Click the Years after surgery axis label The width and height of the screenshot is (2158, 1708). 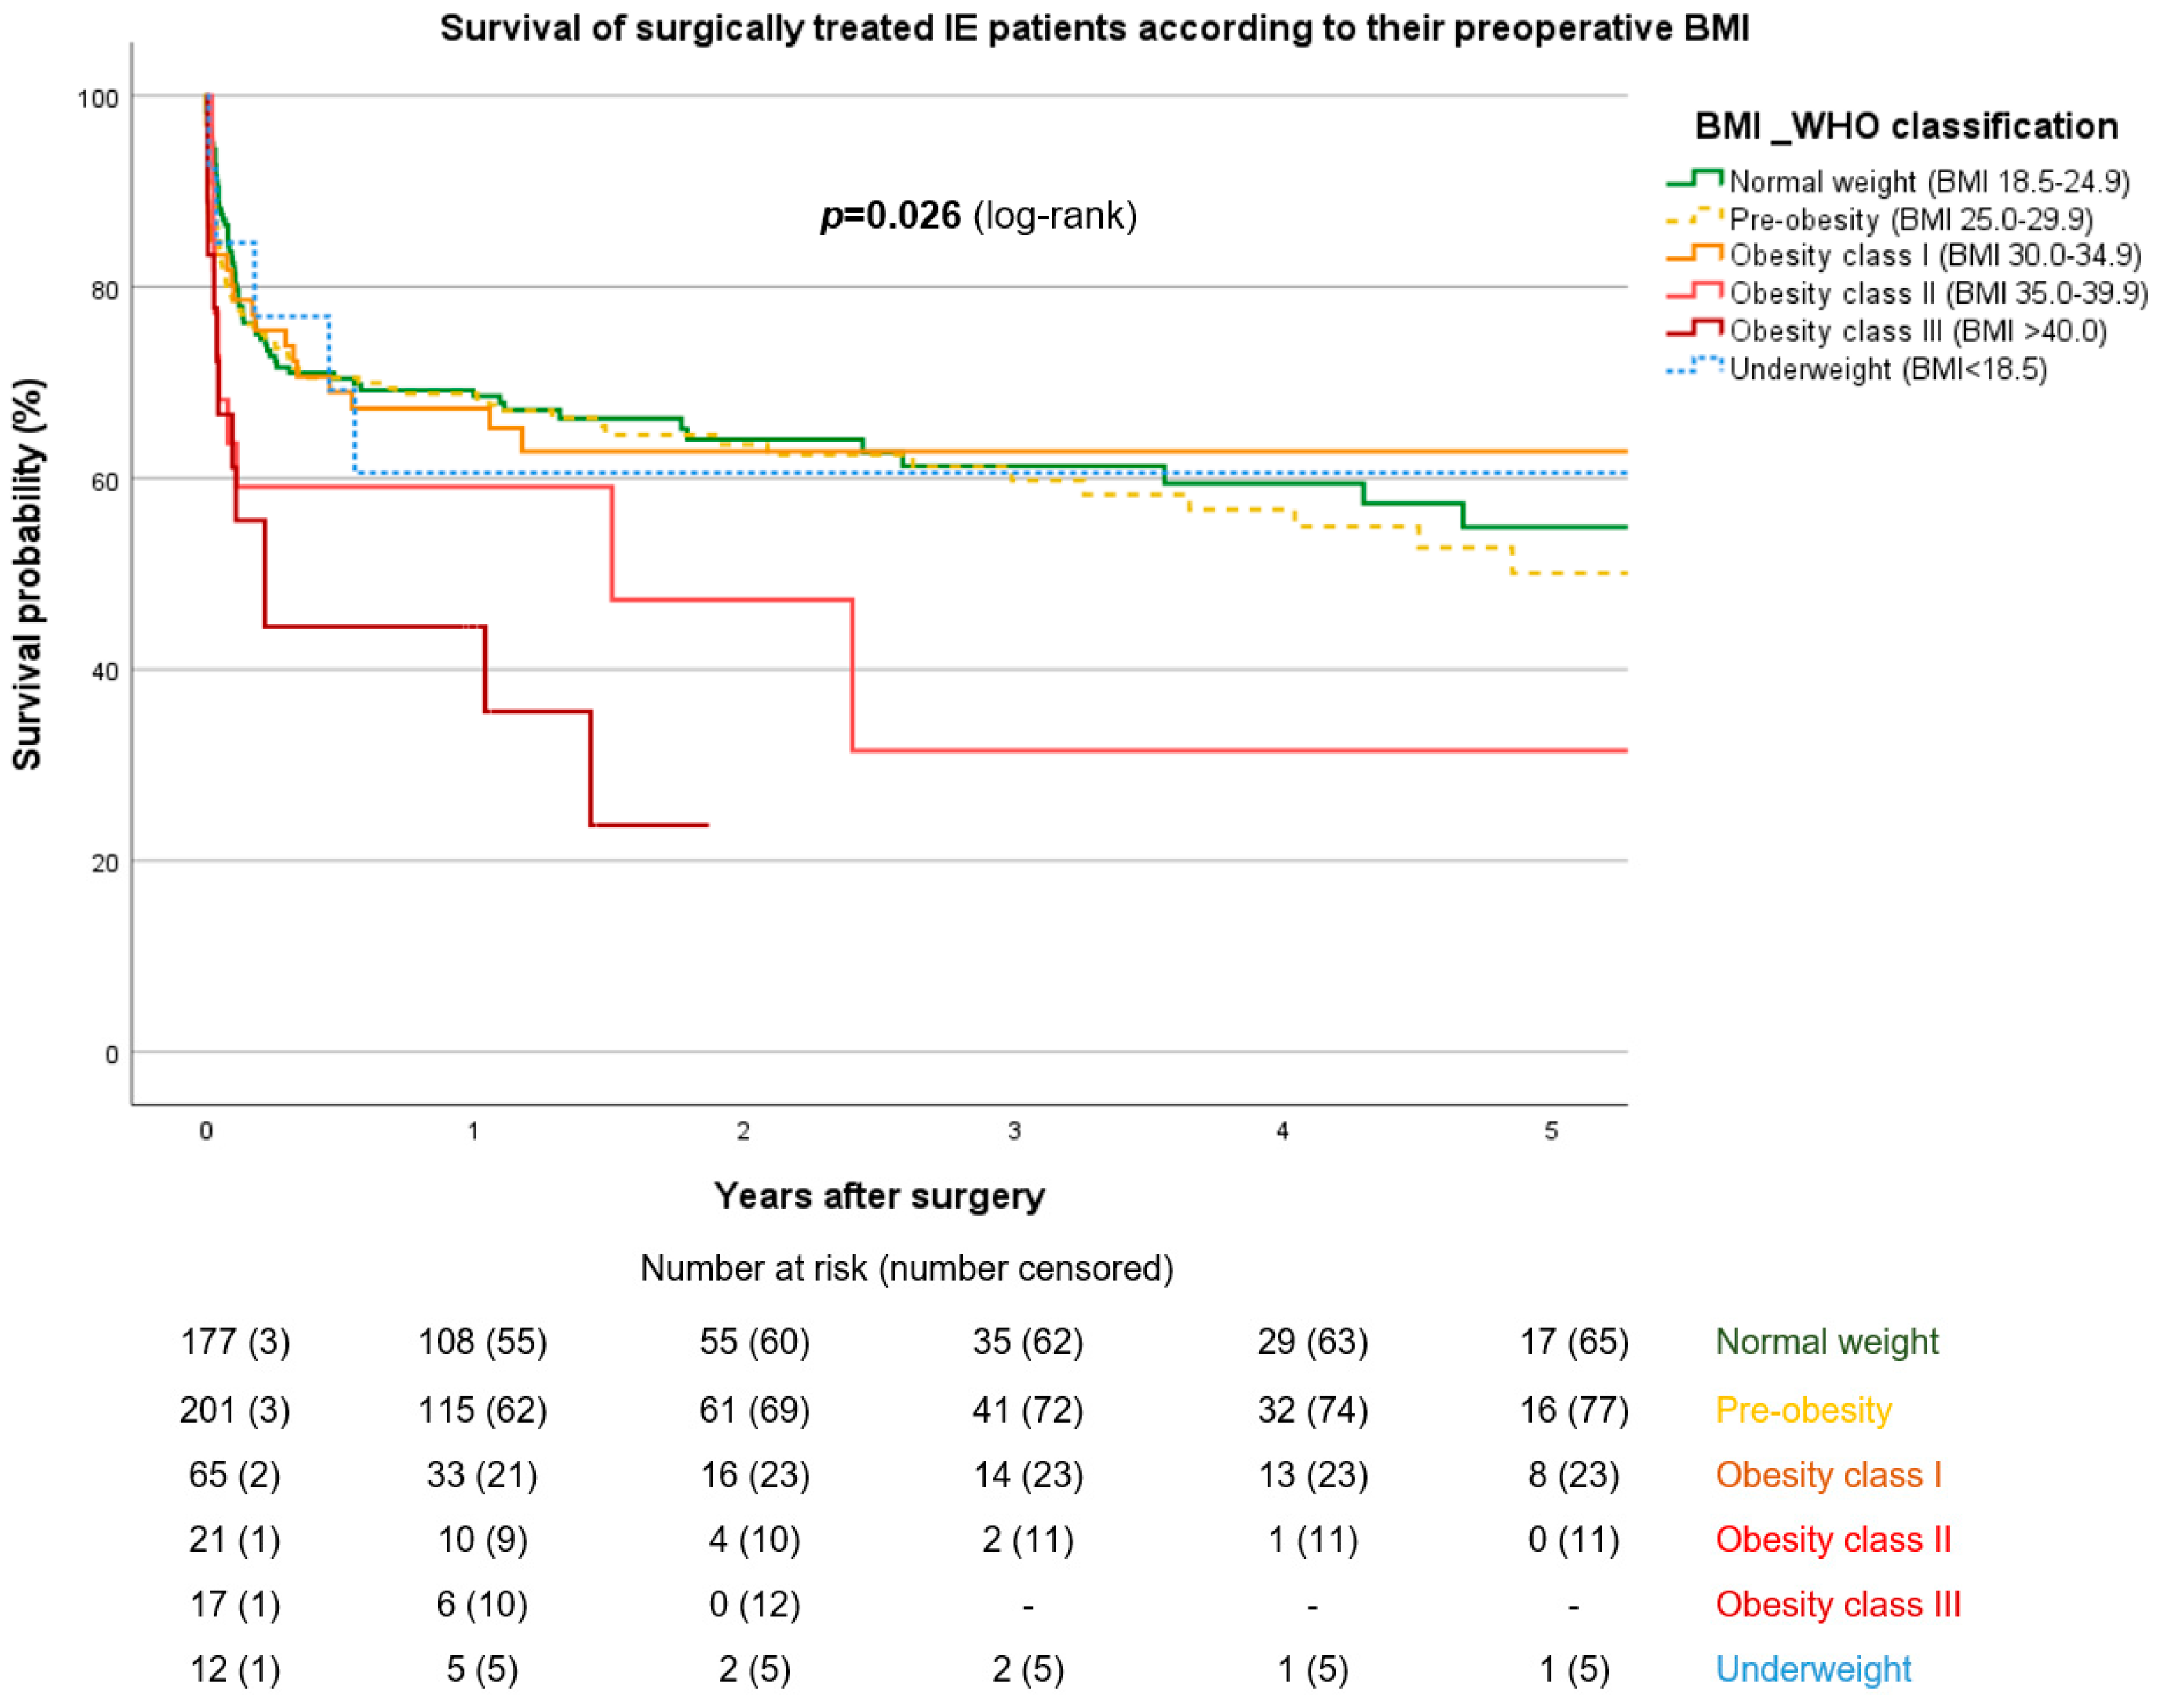click(x=879, y=1195)
